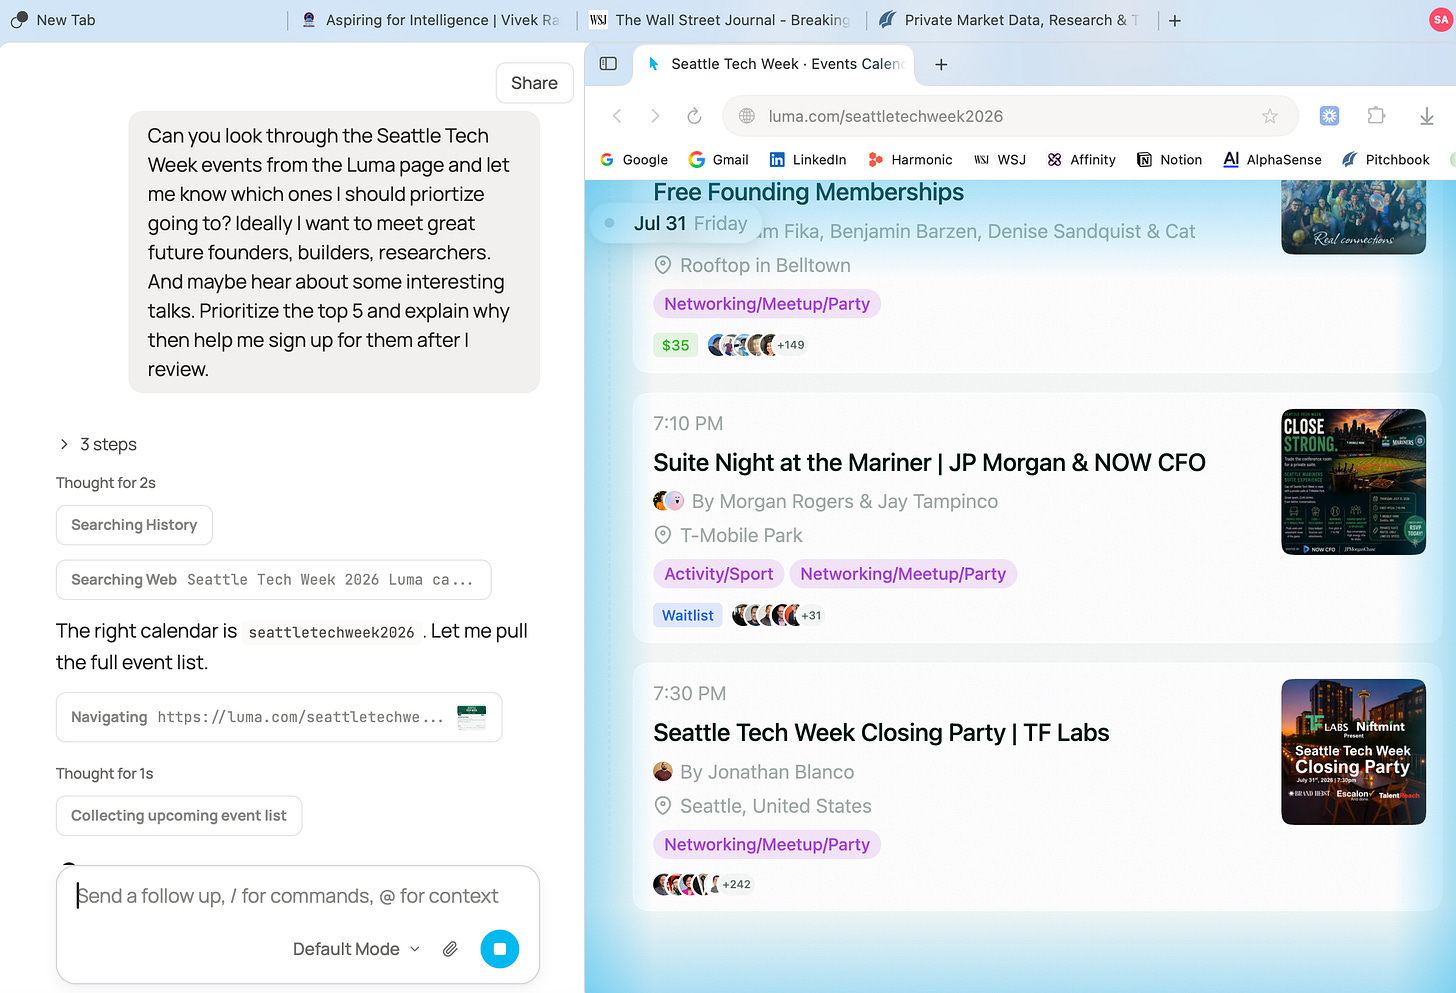Click the Waitlist badge
Screen dimensions: 1456x993
click(688, 616)
